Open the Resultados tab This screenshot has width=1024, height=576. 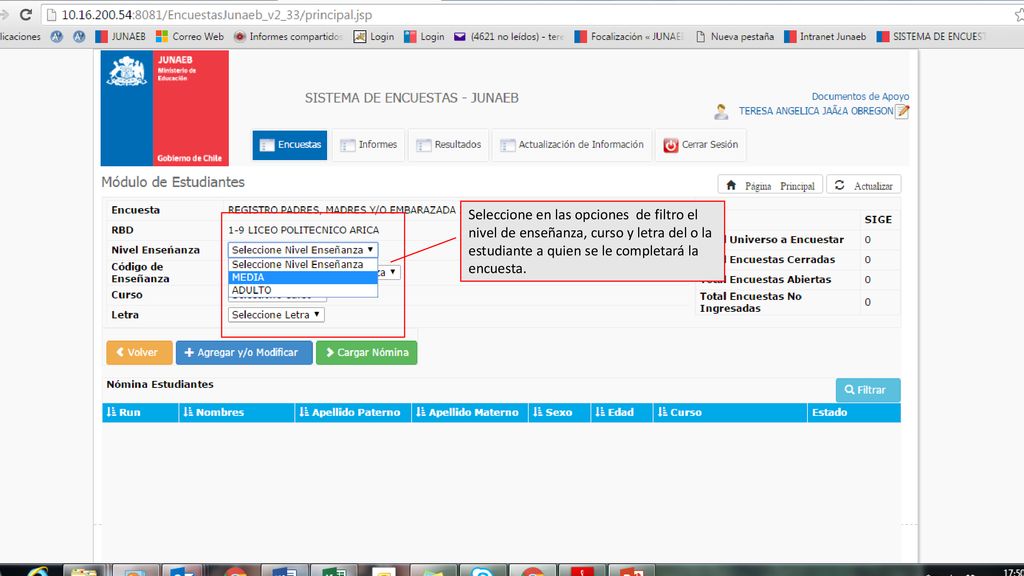click(x=449, y=144)
